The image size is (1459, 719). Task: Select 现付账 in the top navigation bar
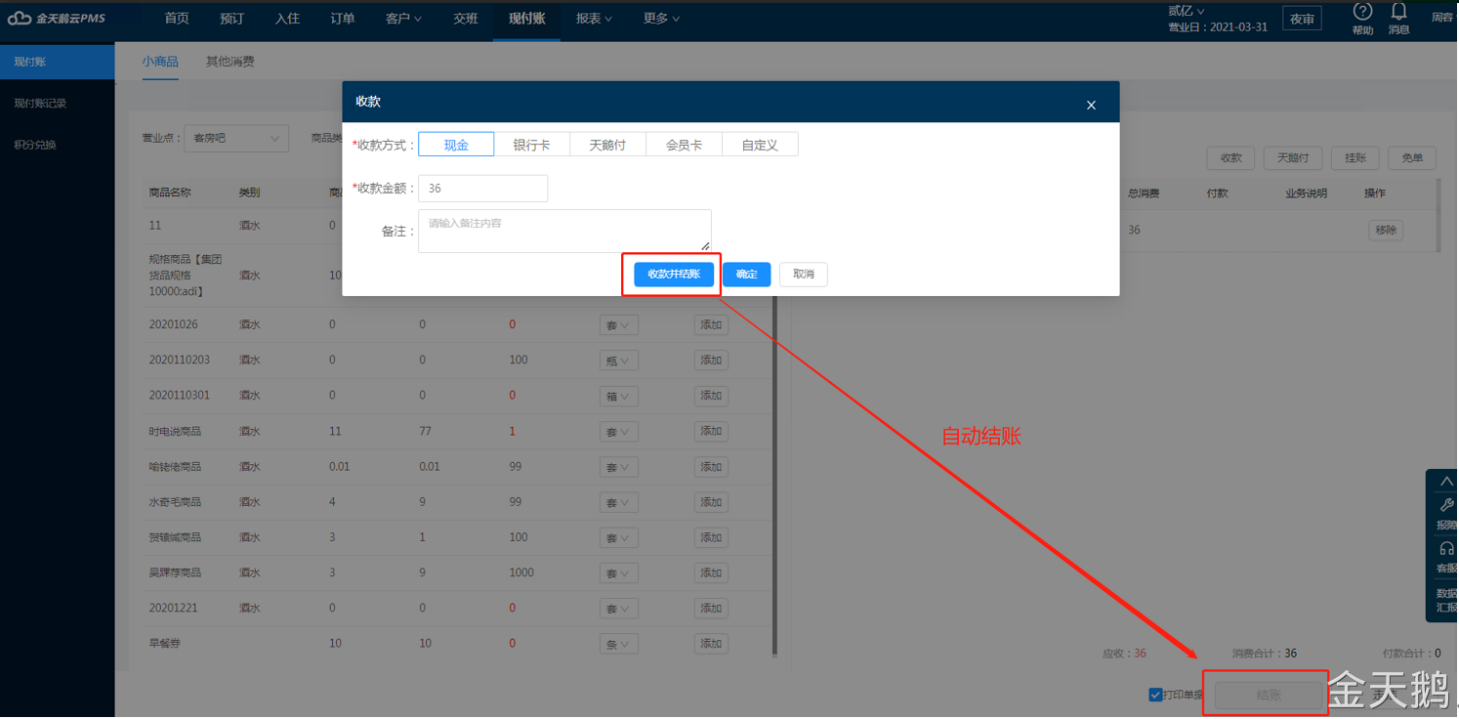[526, 18]
